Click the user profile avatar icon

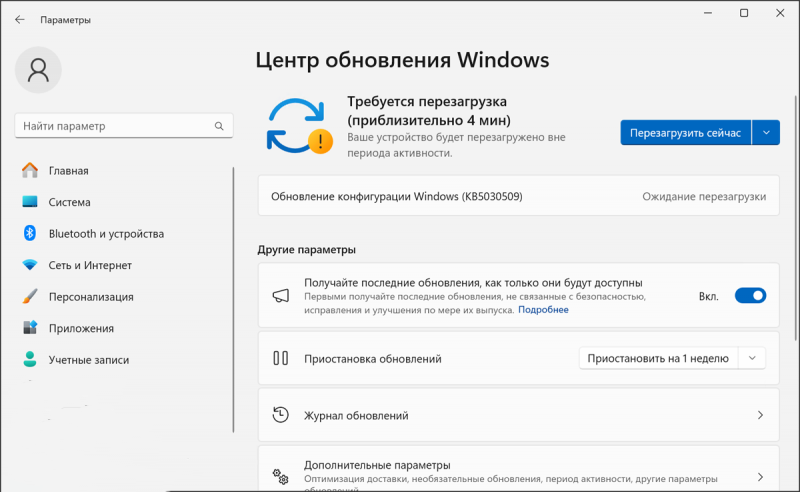pyautogui.click(x=39, y=69)
